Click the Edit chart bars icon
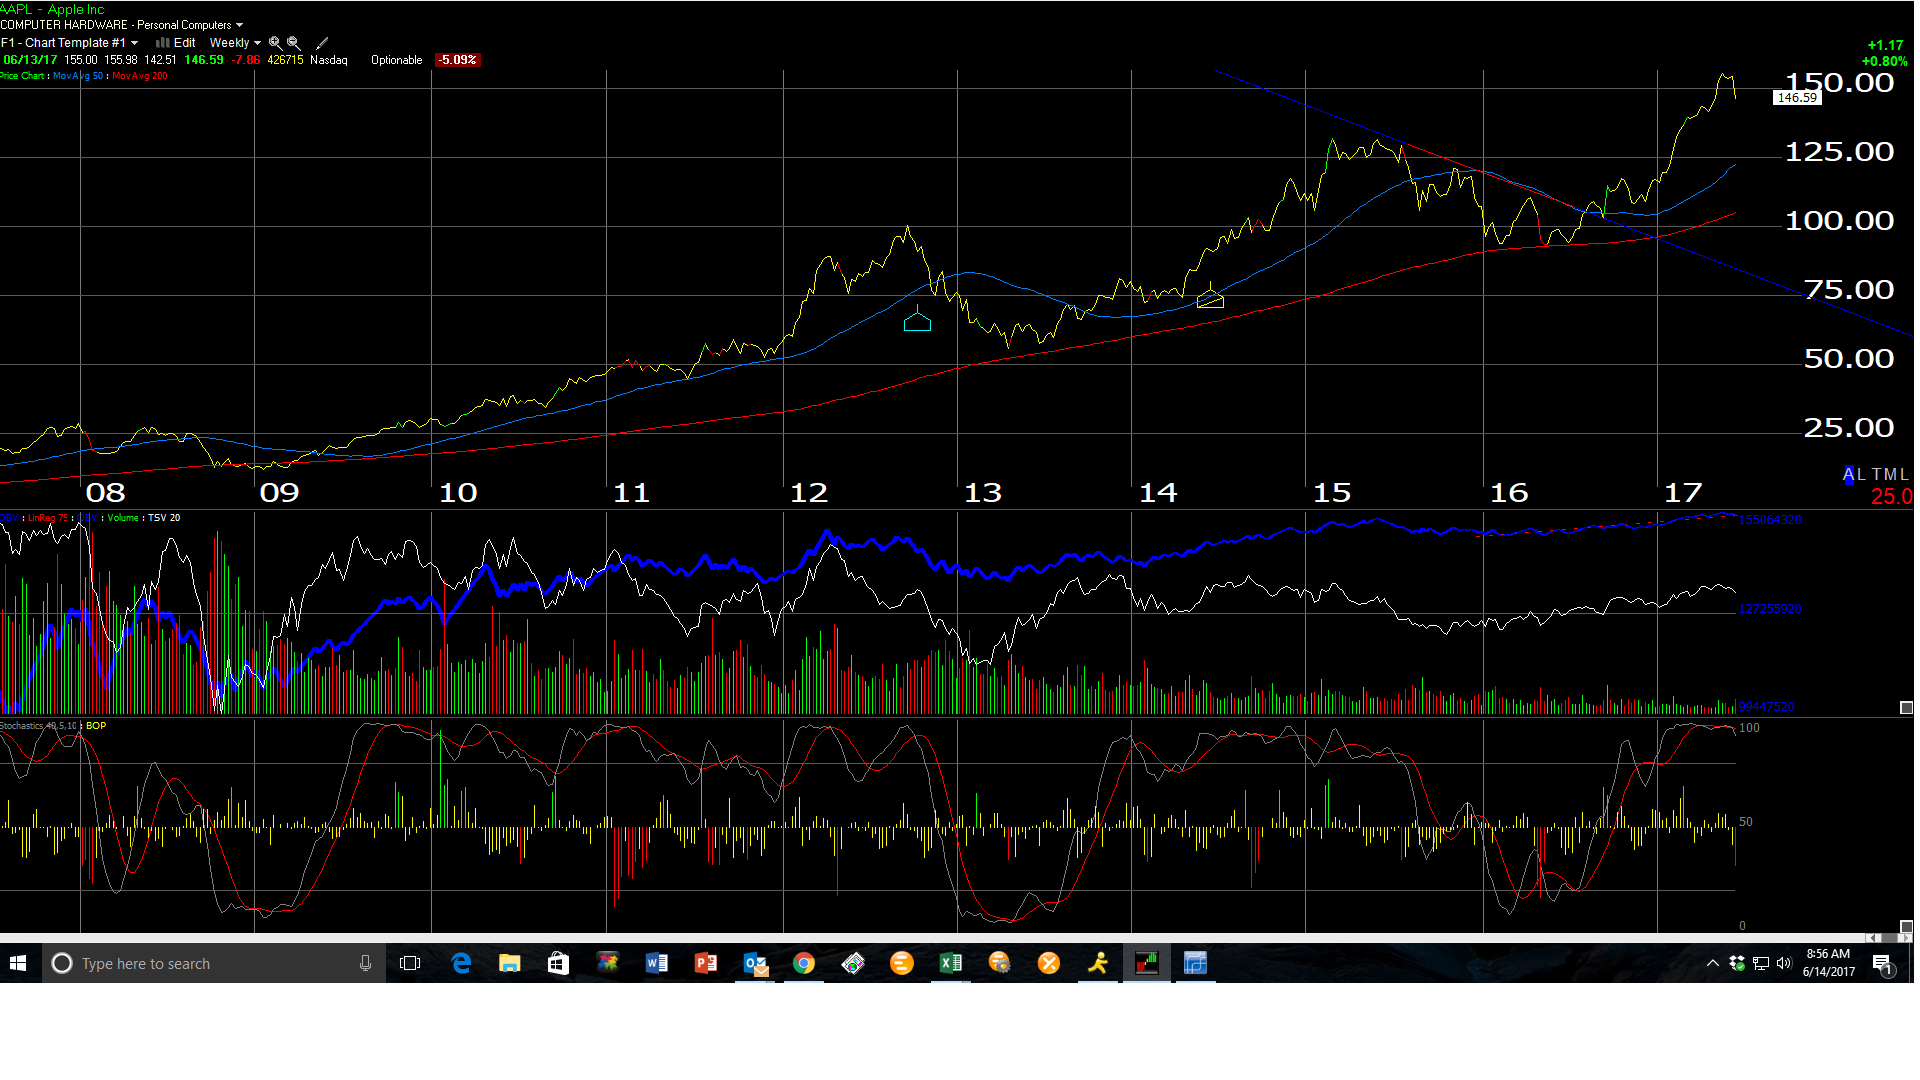The image size is (1920, 1080). (x=163, y=43)
